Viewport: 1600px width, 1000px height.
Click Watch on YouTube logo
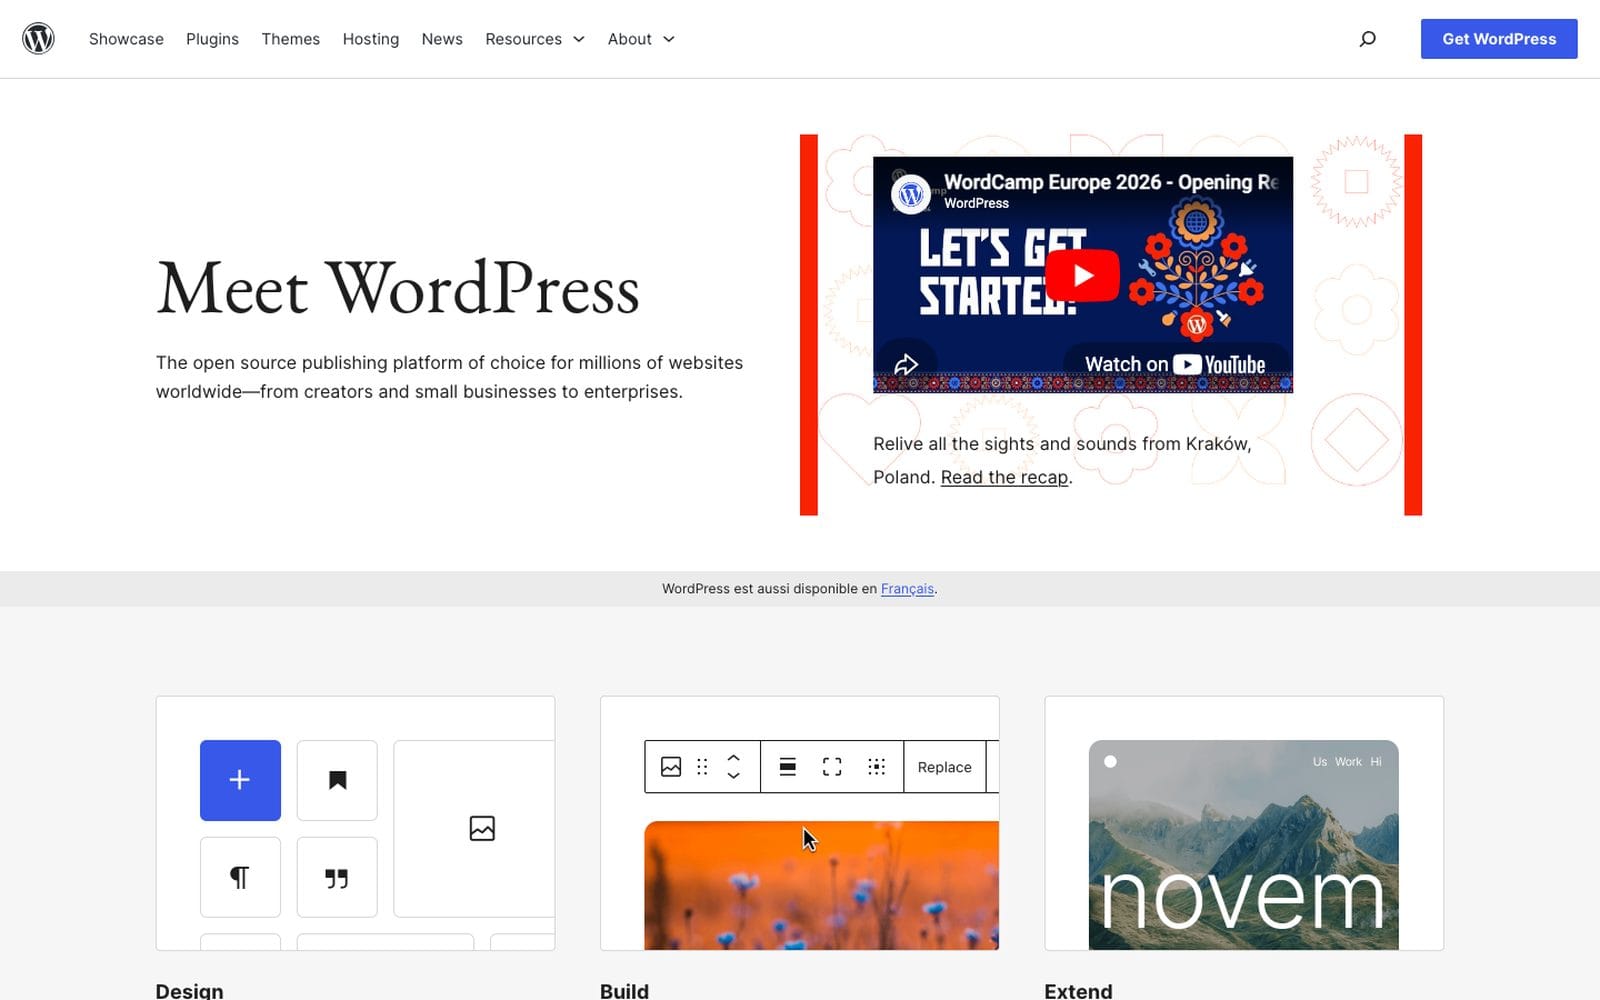(1175, 365)
